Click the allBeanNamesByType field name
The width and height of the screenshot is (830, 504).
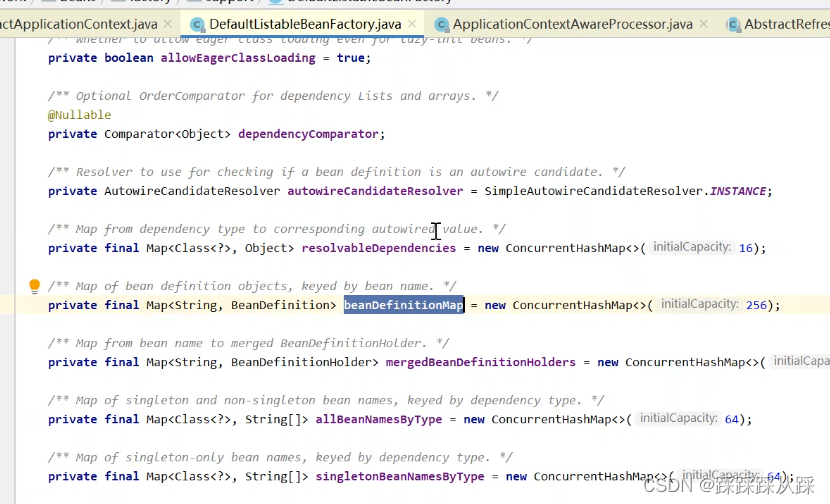(x=378, y=420)
